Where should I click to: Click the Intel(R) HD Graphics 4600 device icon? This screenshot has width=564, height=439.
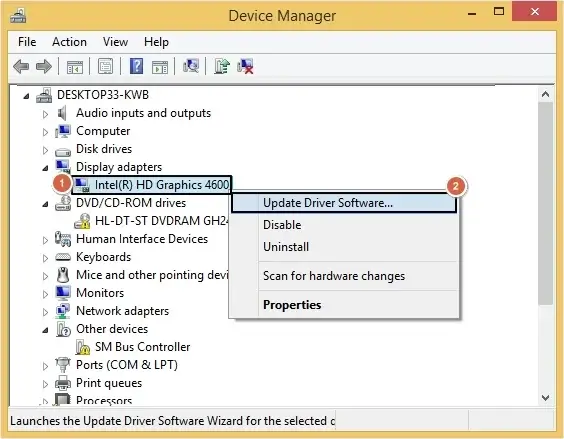click(x=82, y=185)
